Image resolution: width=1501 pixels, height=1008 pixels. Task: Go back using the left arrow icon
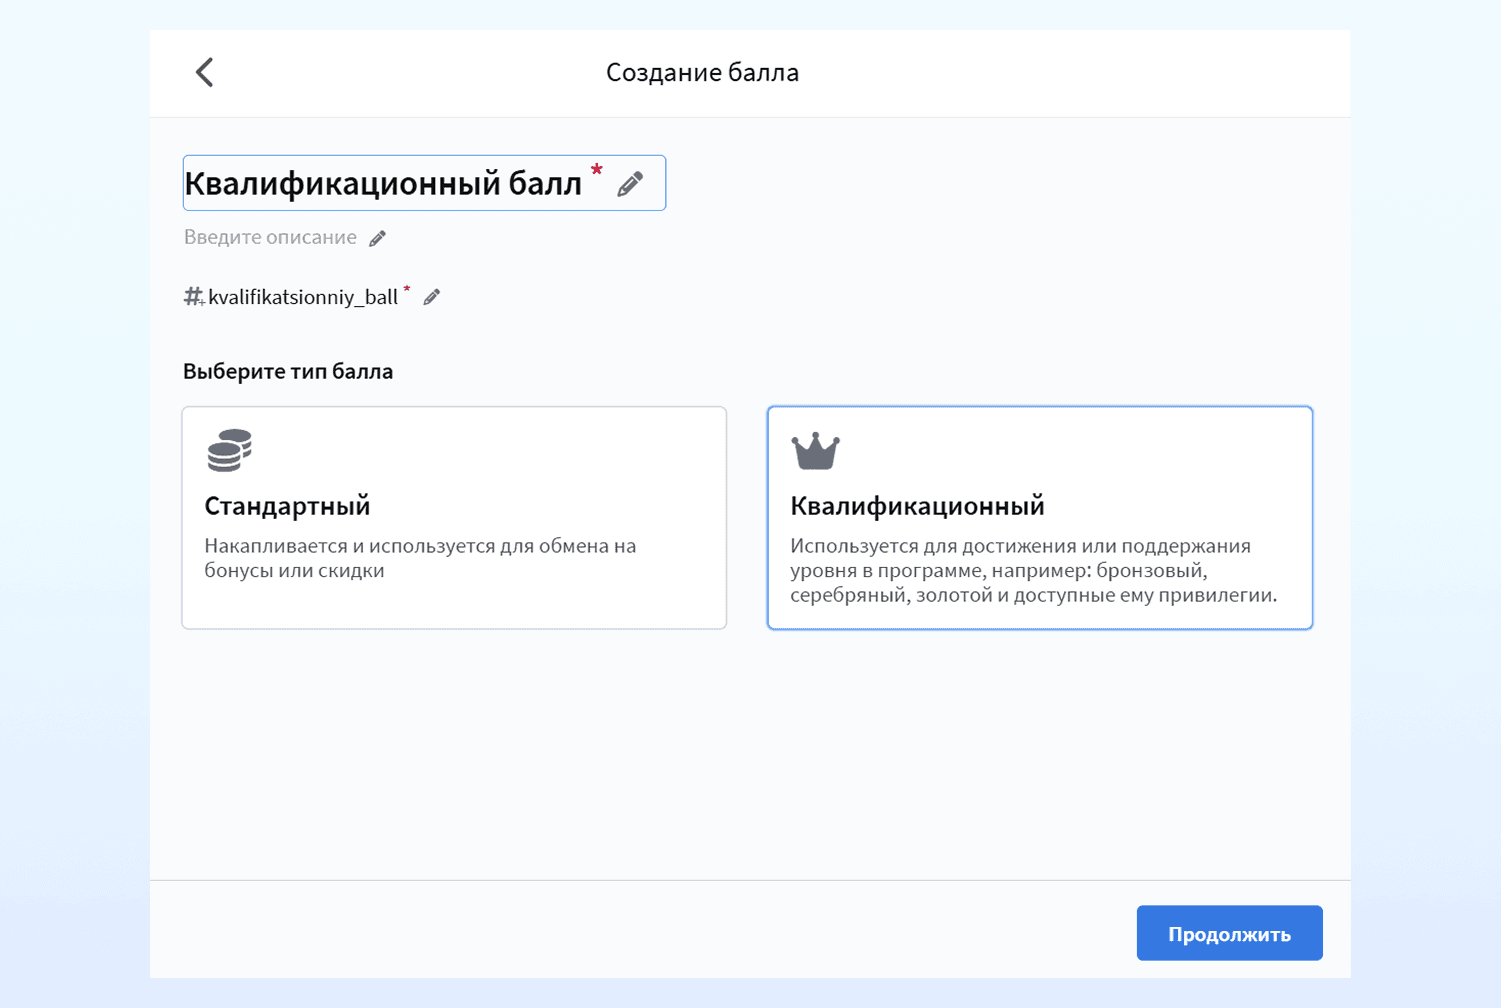(x=204, y=72)
